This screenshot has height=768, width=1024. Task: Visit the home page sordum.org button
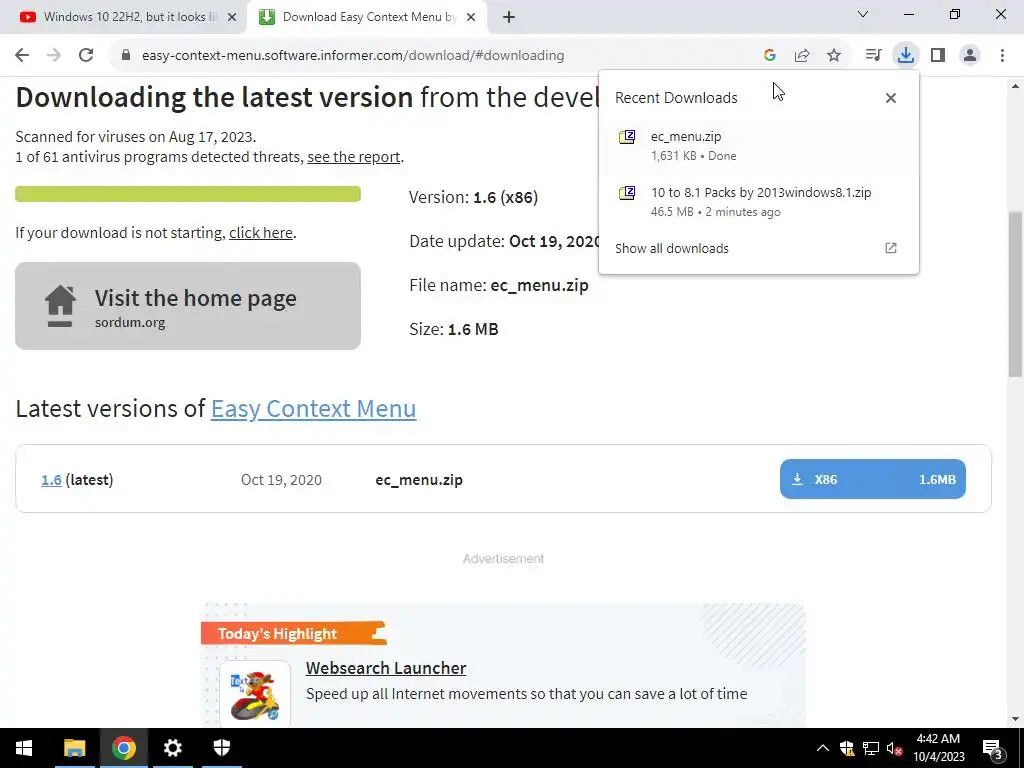(188, 306)
